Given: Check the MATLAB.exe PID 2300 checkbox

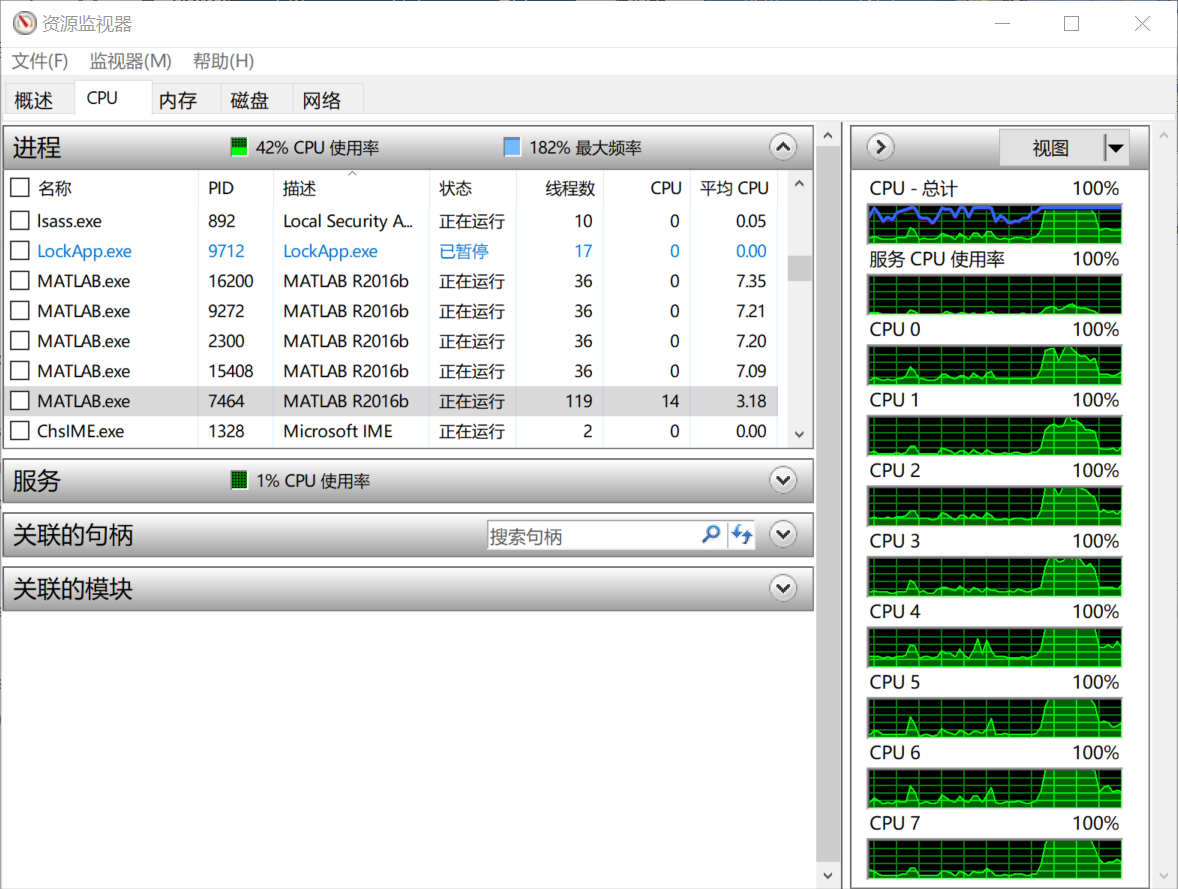Looking at the screenshot, I should [x=20, y=340].
